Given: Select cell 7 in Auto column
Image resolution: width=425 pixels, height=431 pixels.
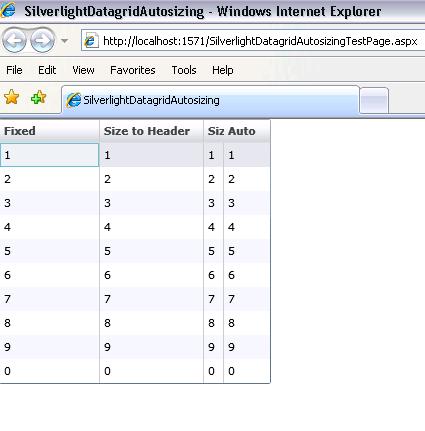Looking at the screenshot, I should [x=247, y=299].
